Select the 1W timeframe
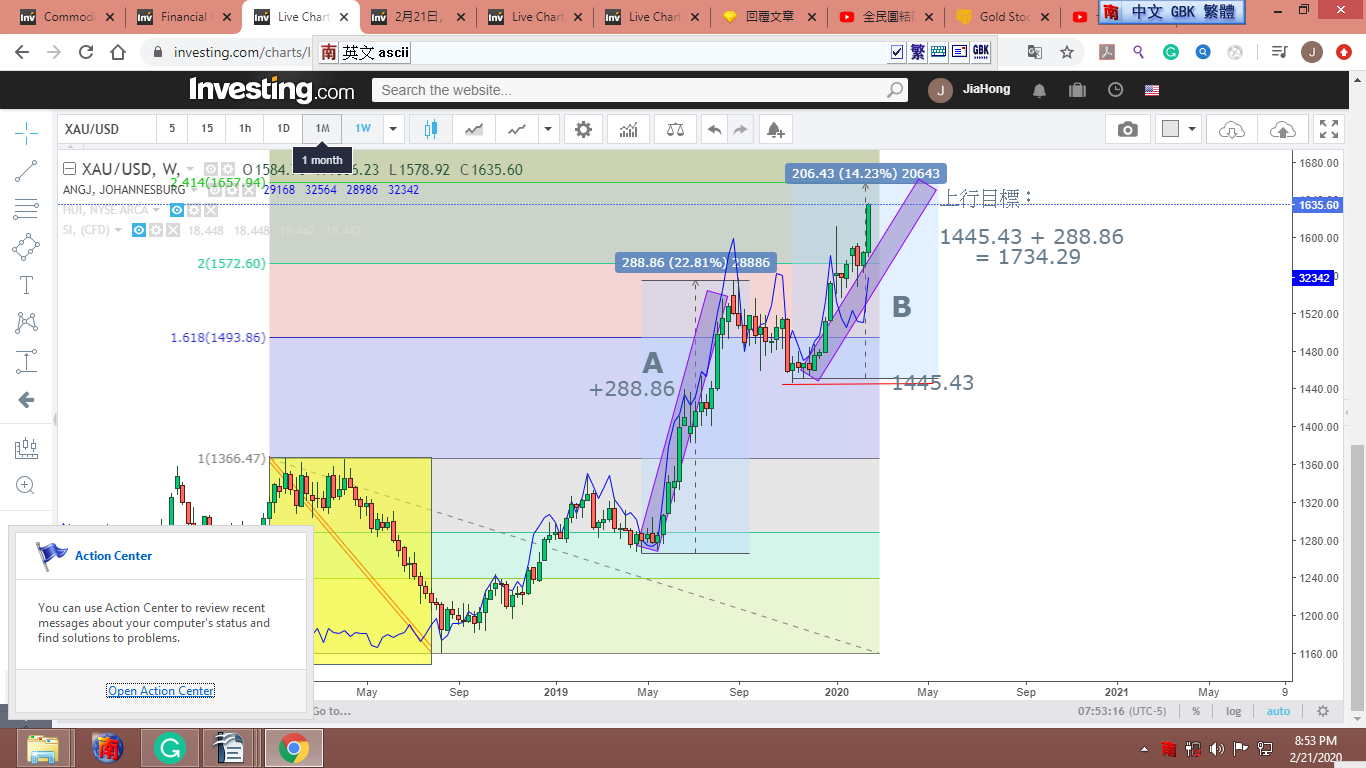Viewport: 1366px width, 768px height. 362,129
